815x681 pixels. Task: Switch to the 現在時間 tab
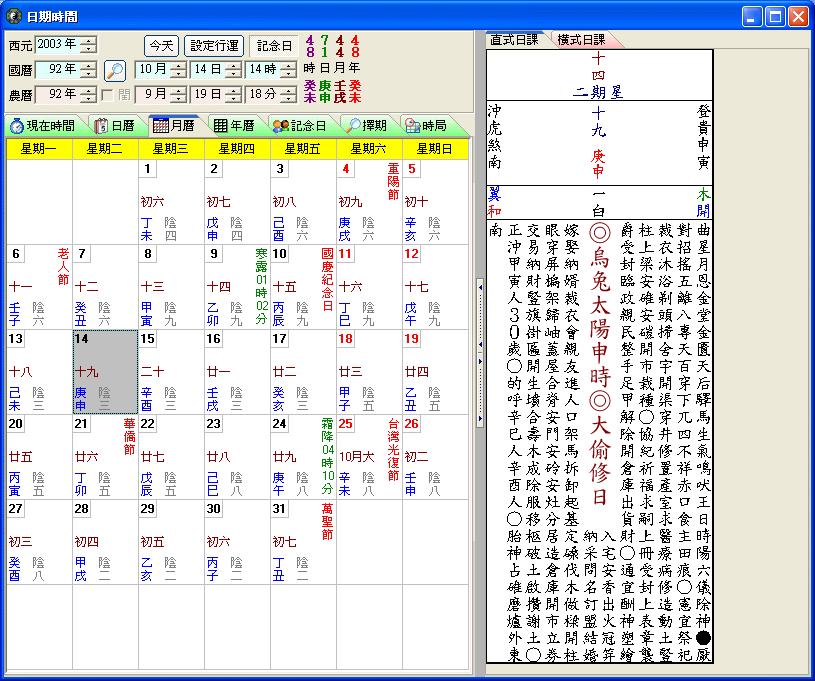43,126
